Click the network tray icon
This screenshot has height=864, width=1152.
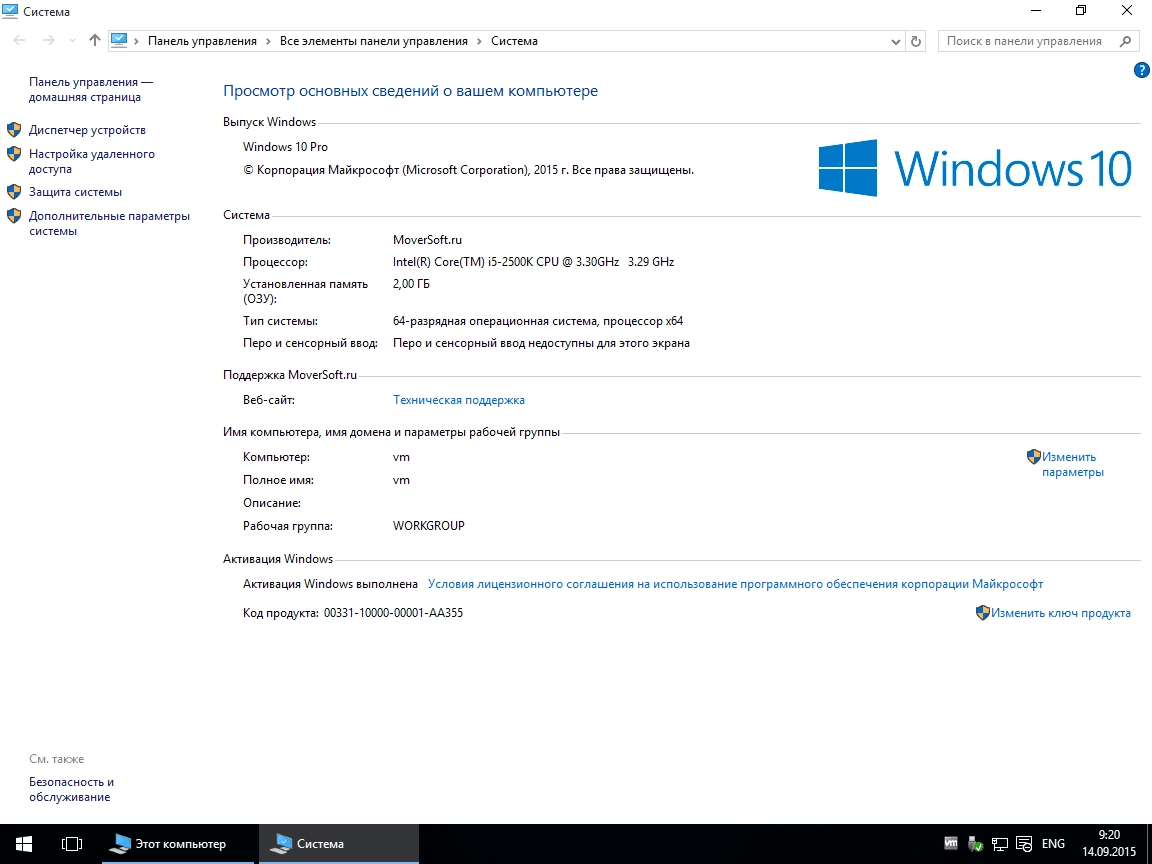coord(1000,844)
